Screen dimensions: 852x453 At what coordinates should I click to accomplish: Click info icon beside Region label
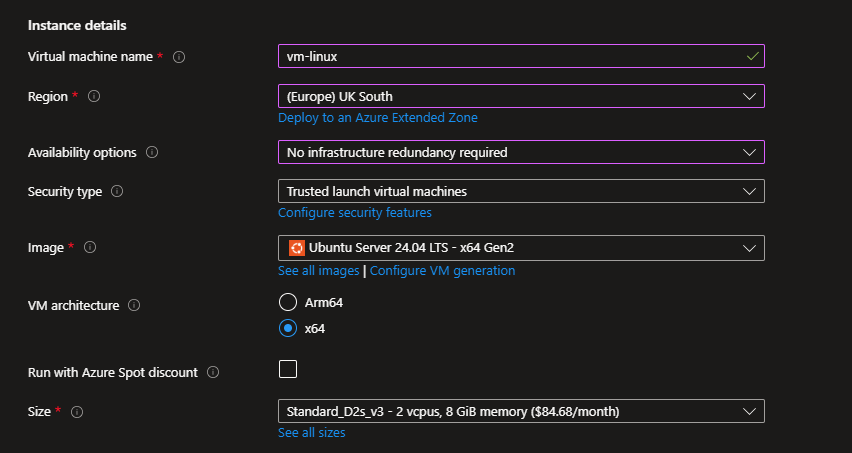click(96, 97)
